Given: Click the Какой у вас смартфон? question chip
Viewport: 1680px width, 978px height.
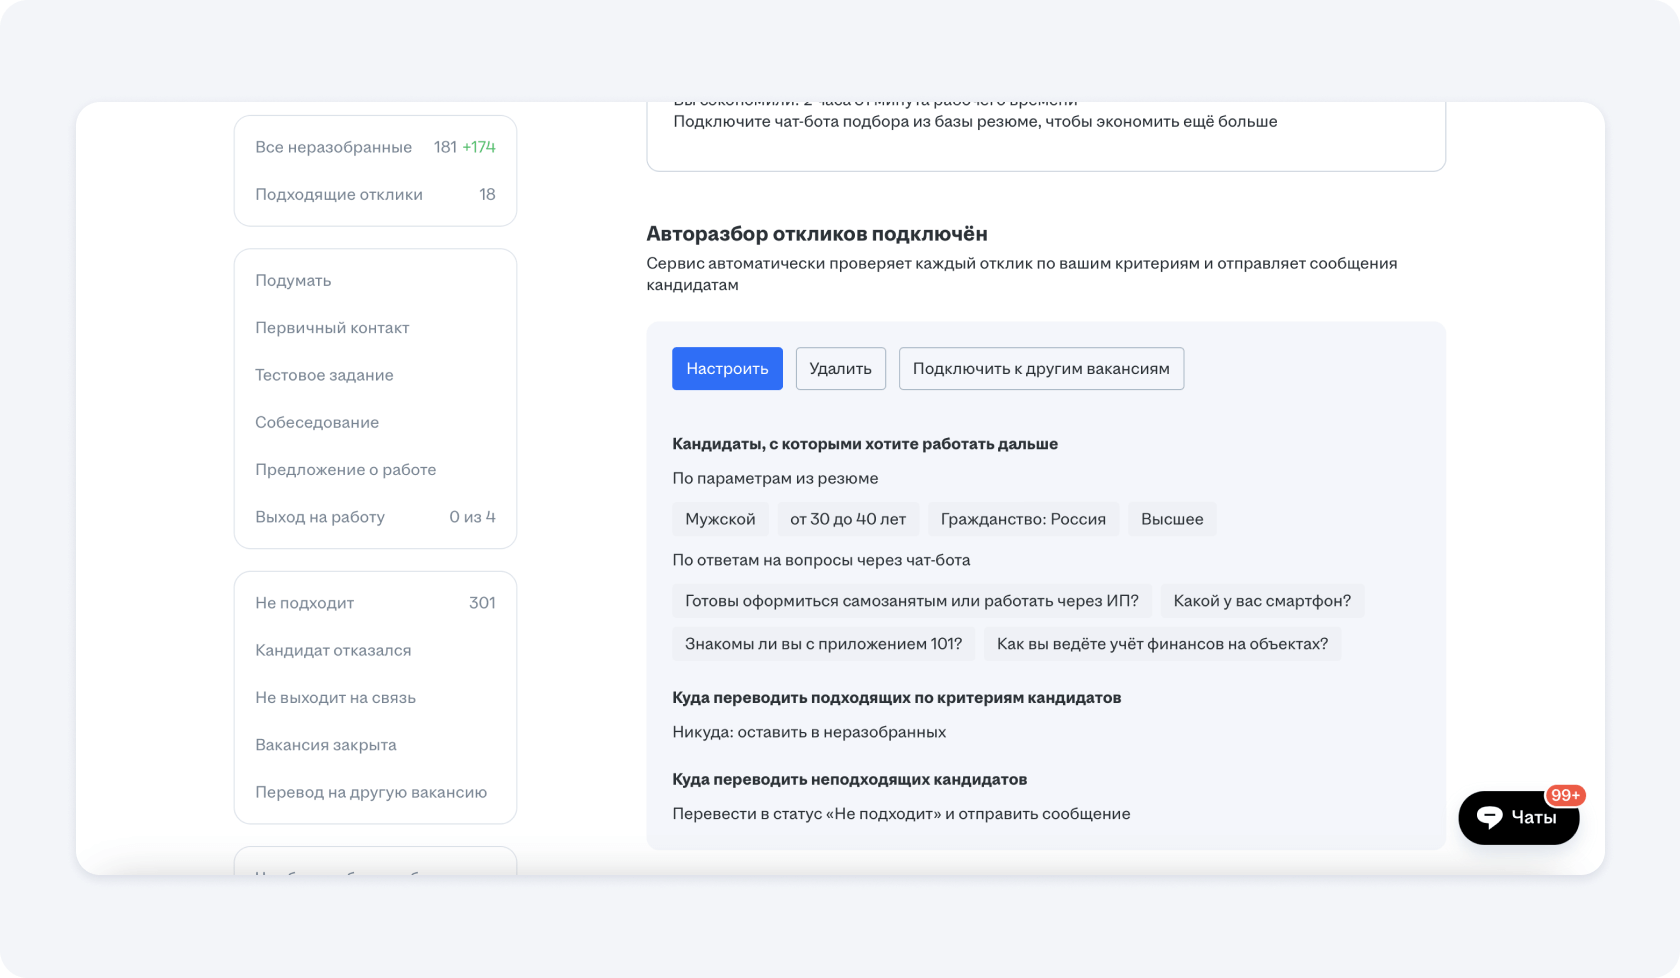Looking at the screenshot, I should [x=1262, y=600].
